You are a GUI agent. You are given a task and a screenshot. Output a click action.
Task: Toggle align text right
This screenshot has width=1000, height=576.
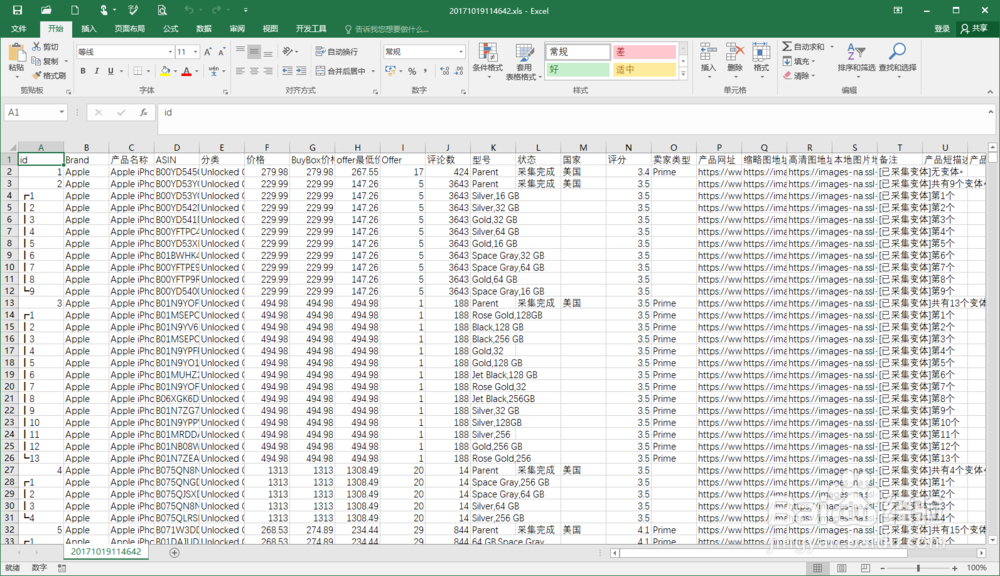(268, 71)
